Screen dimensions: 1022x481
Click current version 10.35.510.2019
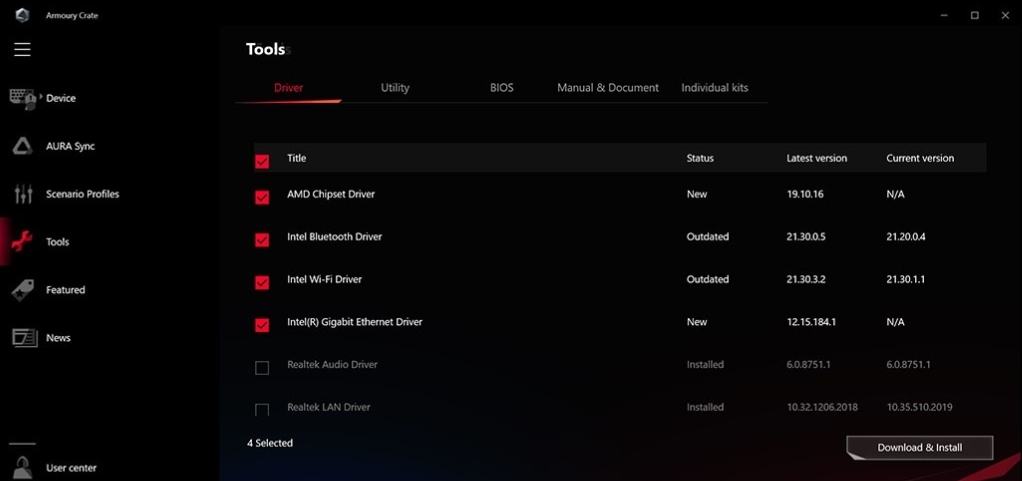[x=919, y=407]
